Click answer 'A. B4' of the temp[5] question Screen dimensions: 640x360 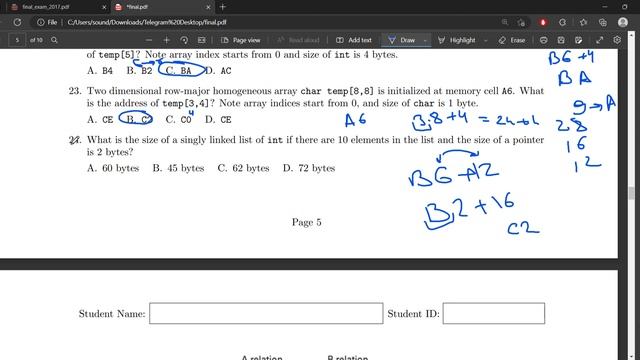tap(100, 71)
